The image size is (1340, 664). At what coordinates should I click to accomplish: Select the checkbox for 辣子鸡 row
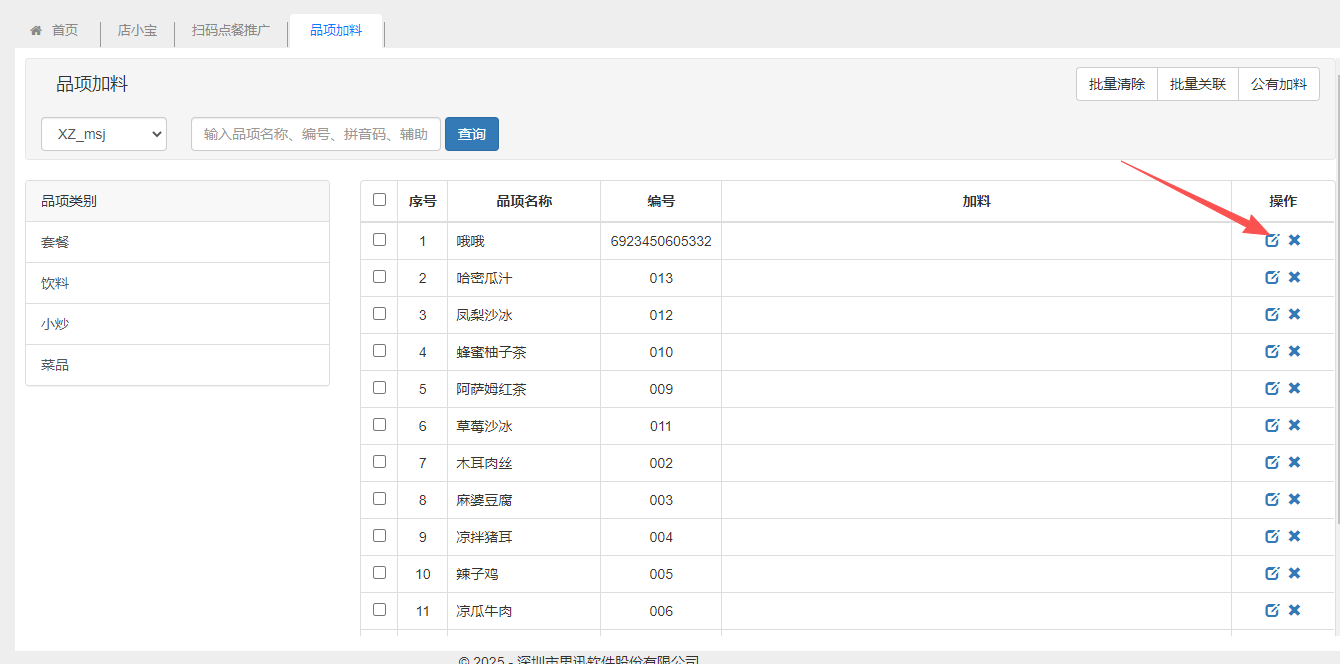(379, 573)
